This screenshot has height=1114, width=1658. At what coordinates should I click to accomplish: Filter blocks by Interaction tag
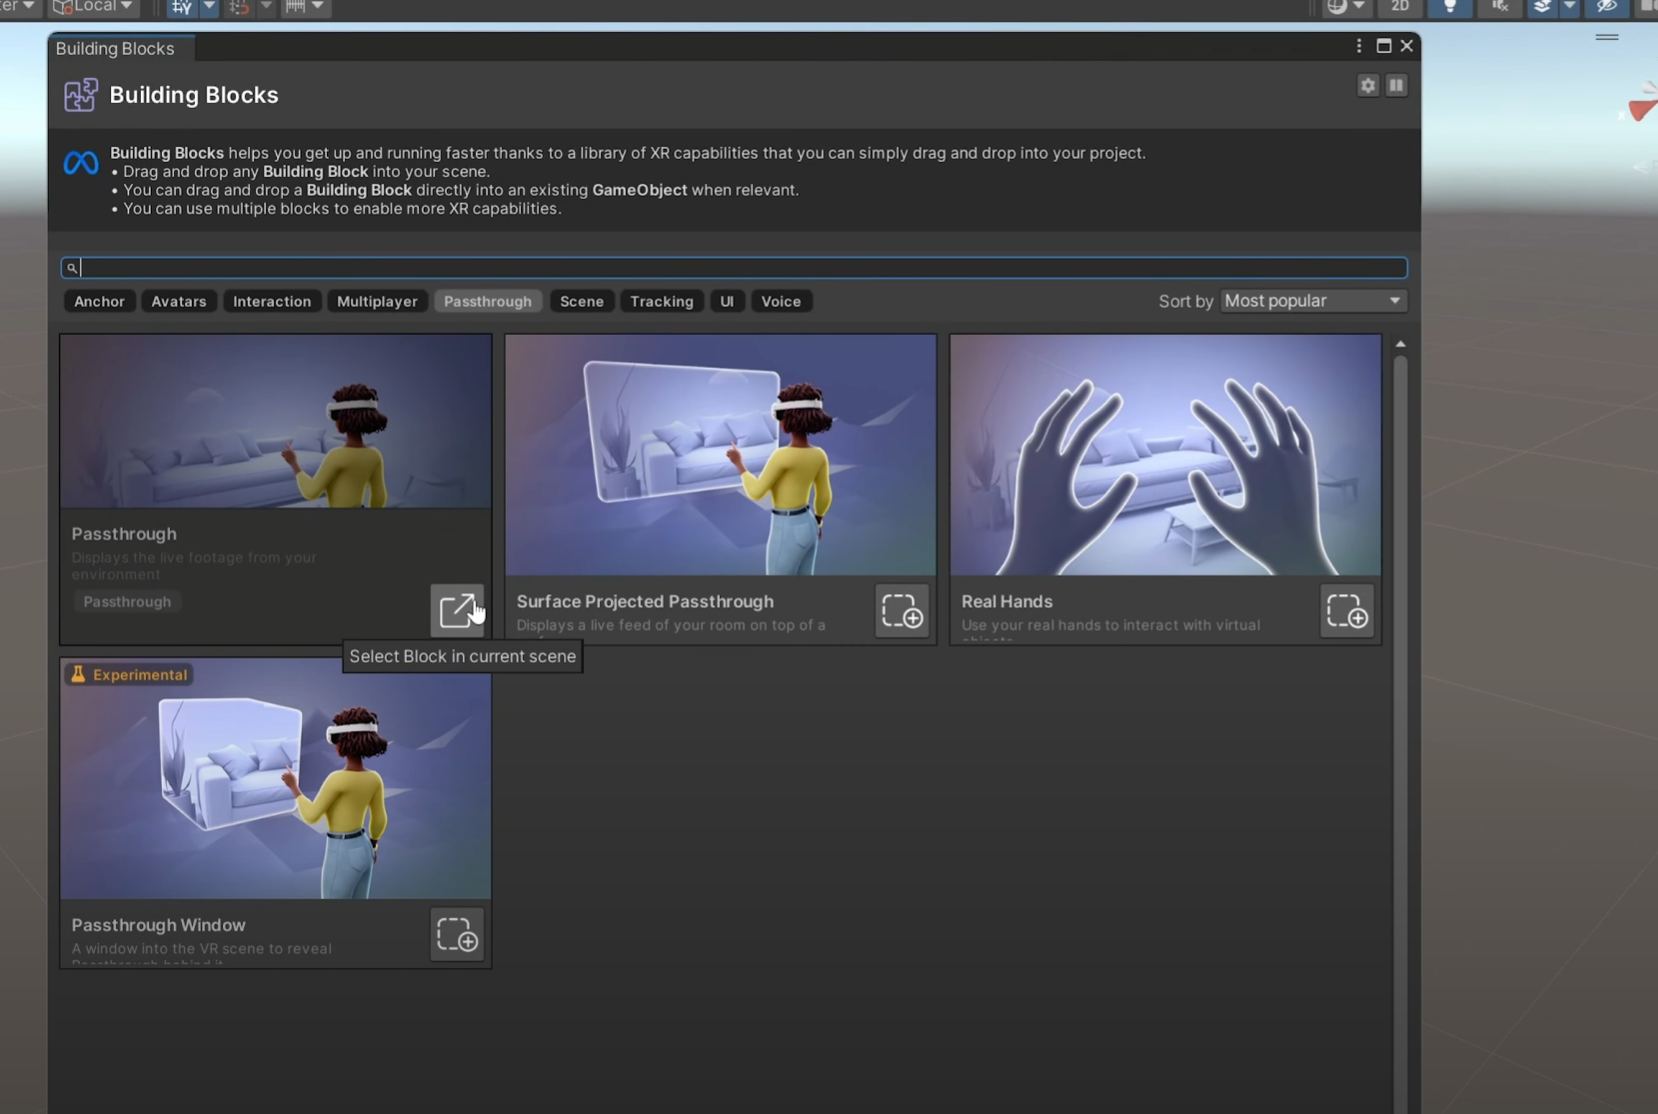[x=272, y=301]
